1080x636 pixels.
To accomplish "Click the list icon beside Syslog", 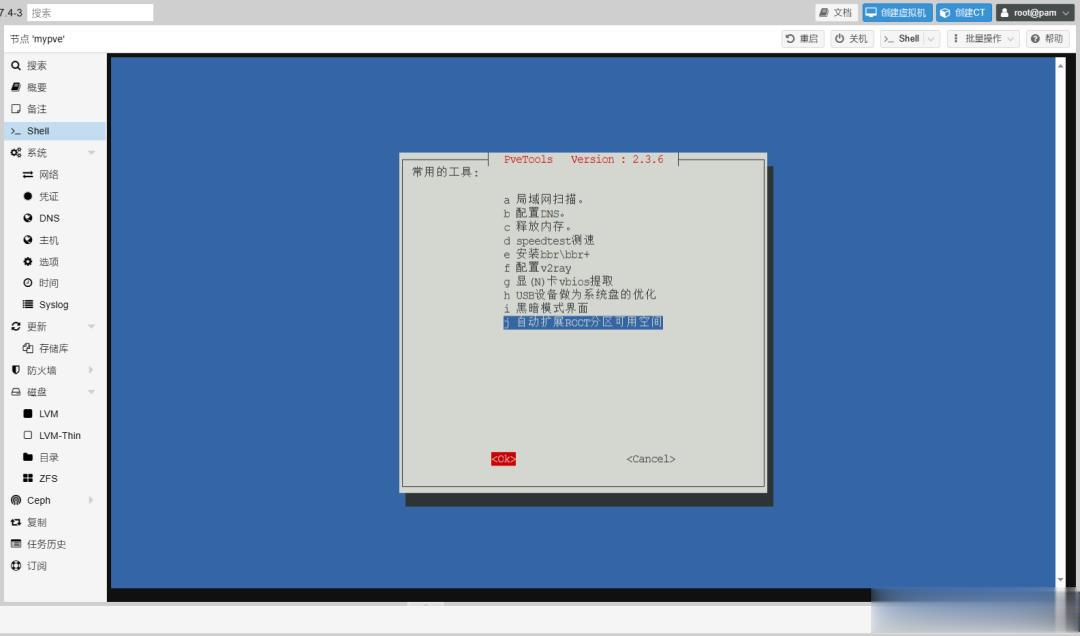I will 28,304.
